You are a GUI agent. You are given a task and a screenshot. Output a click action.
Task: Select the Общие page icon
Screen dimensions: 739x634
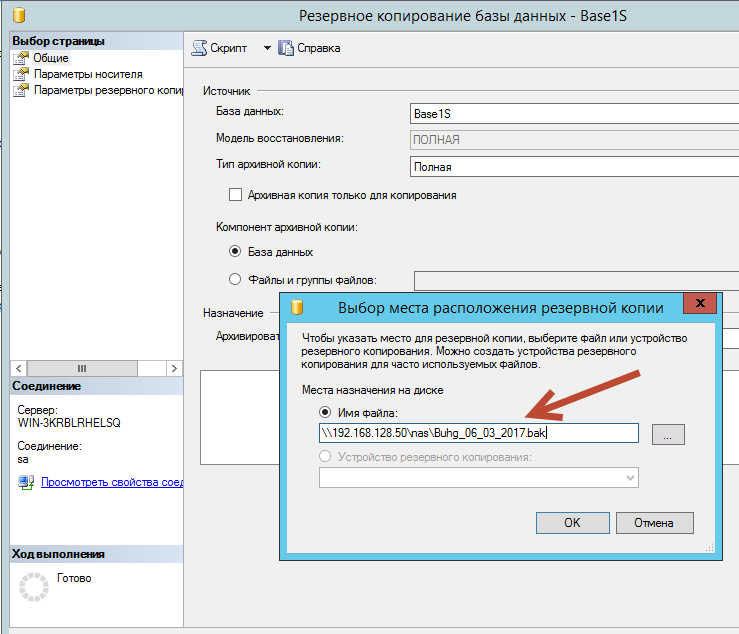20,58
